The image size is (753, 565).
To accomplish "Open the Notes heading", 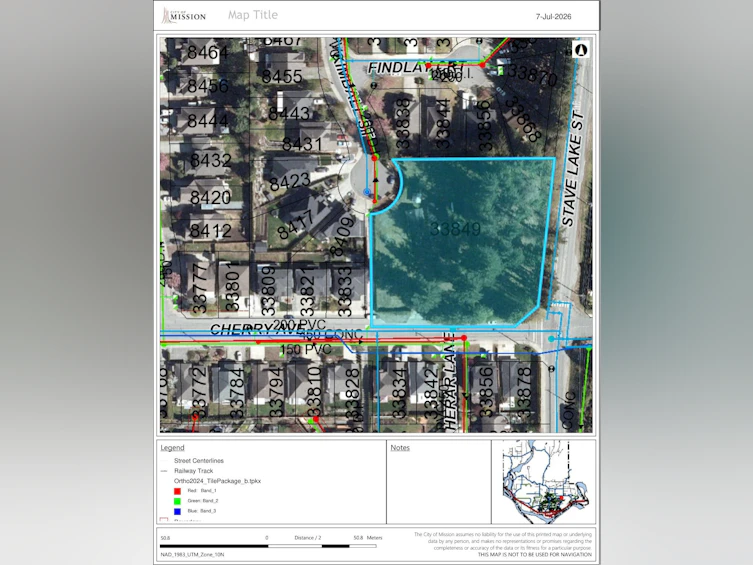I will click(400, 447).
